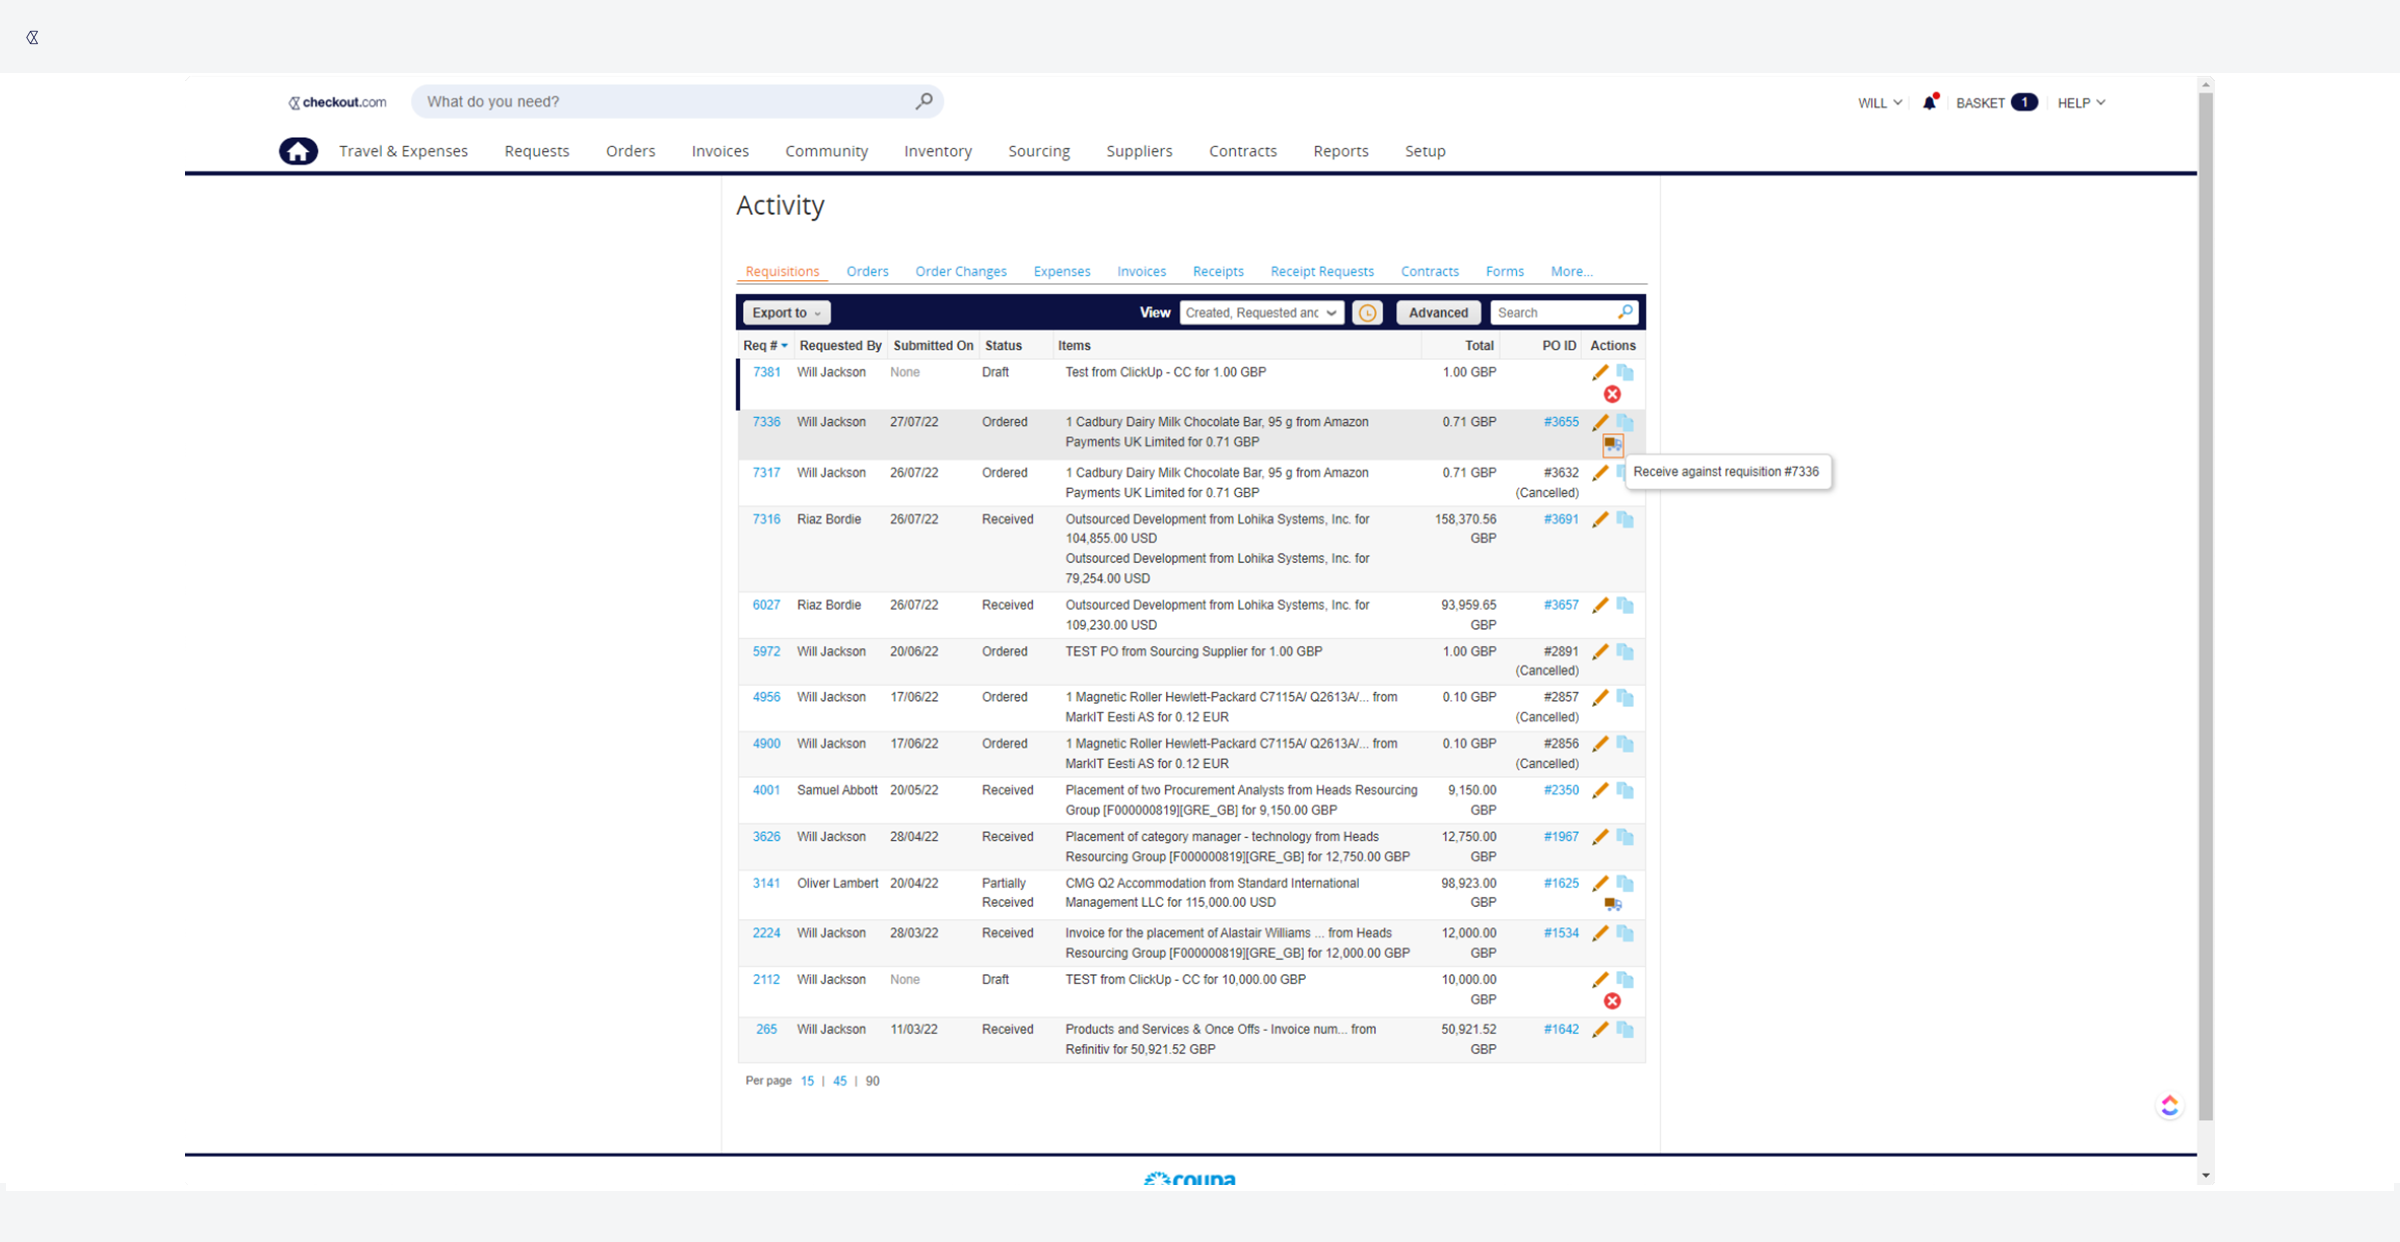The height and width of the screenshot is (1242, 2400).
Task: Copy requisition 6027 using the copy icon
Action: [1625, 605]
